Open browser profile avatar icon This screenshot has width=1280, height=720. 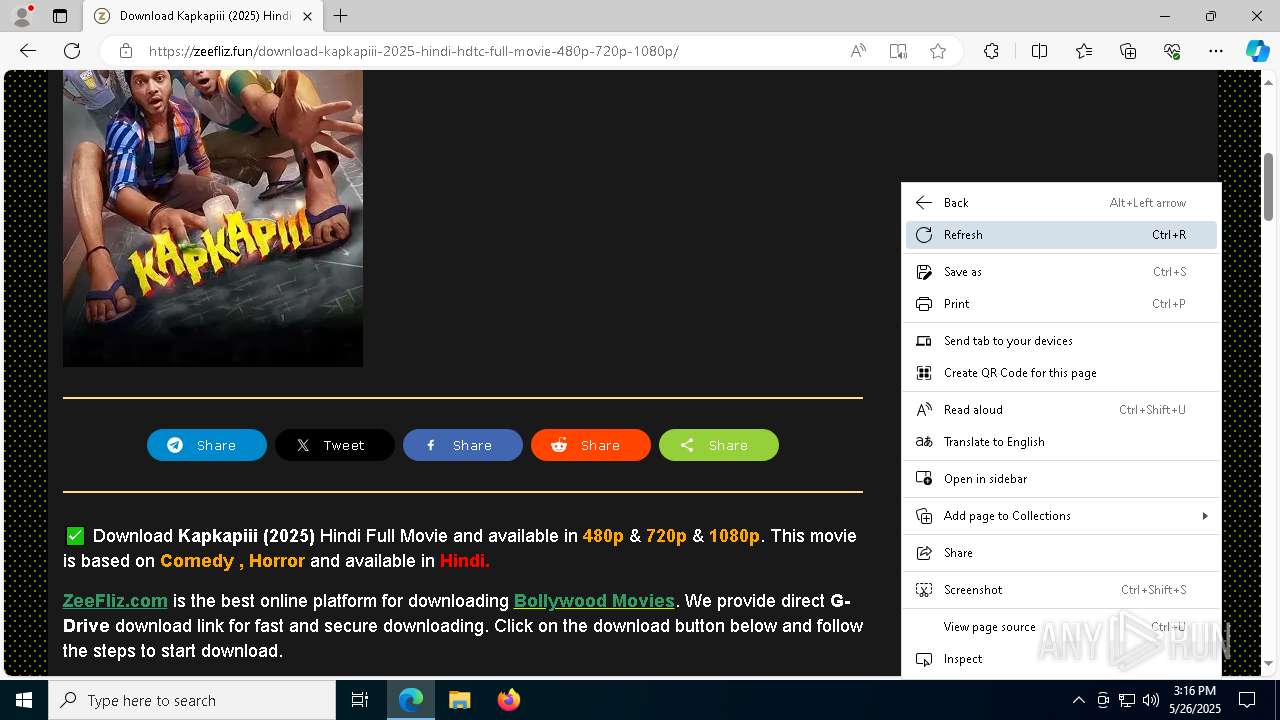pyautogui.click(x=22, y=16)
